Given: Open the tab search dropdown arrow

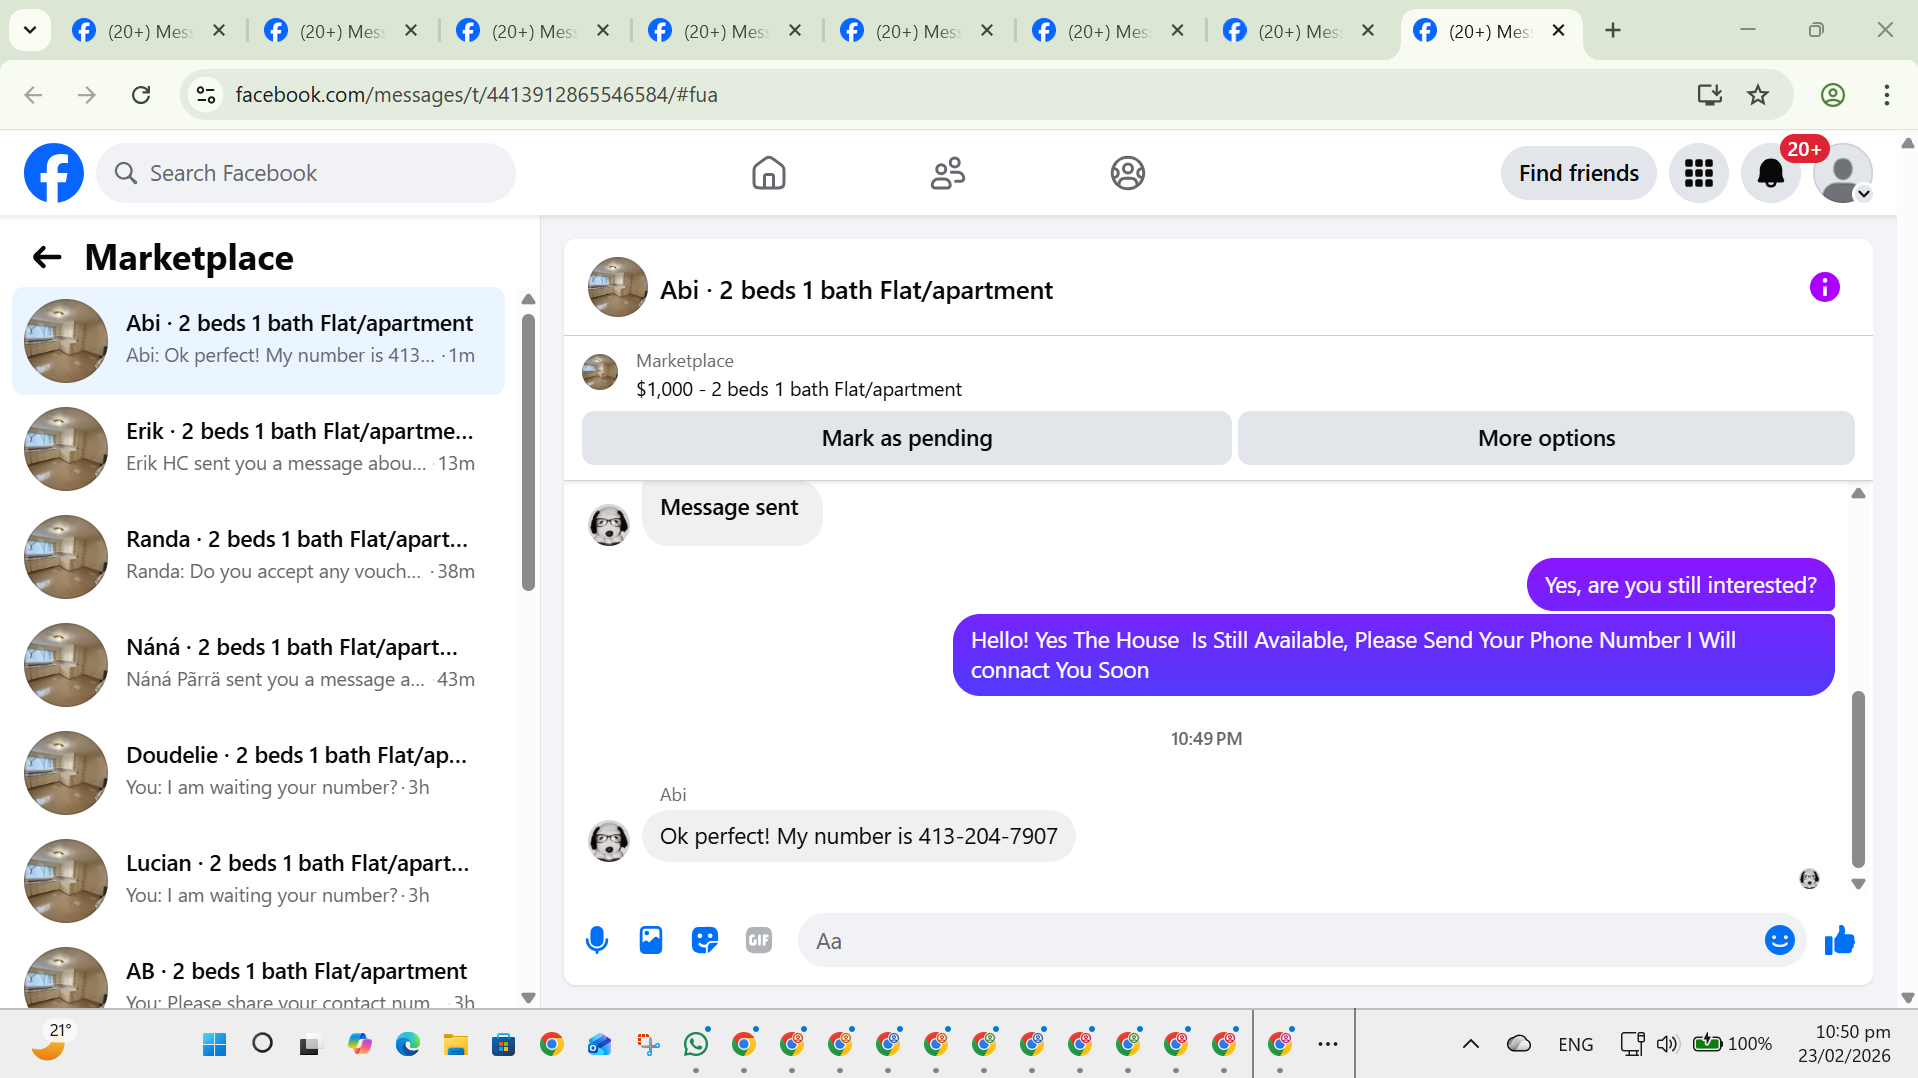Looking at the screenshot, I should 30,30.
